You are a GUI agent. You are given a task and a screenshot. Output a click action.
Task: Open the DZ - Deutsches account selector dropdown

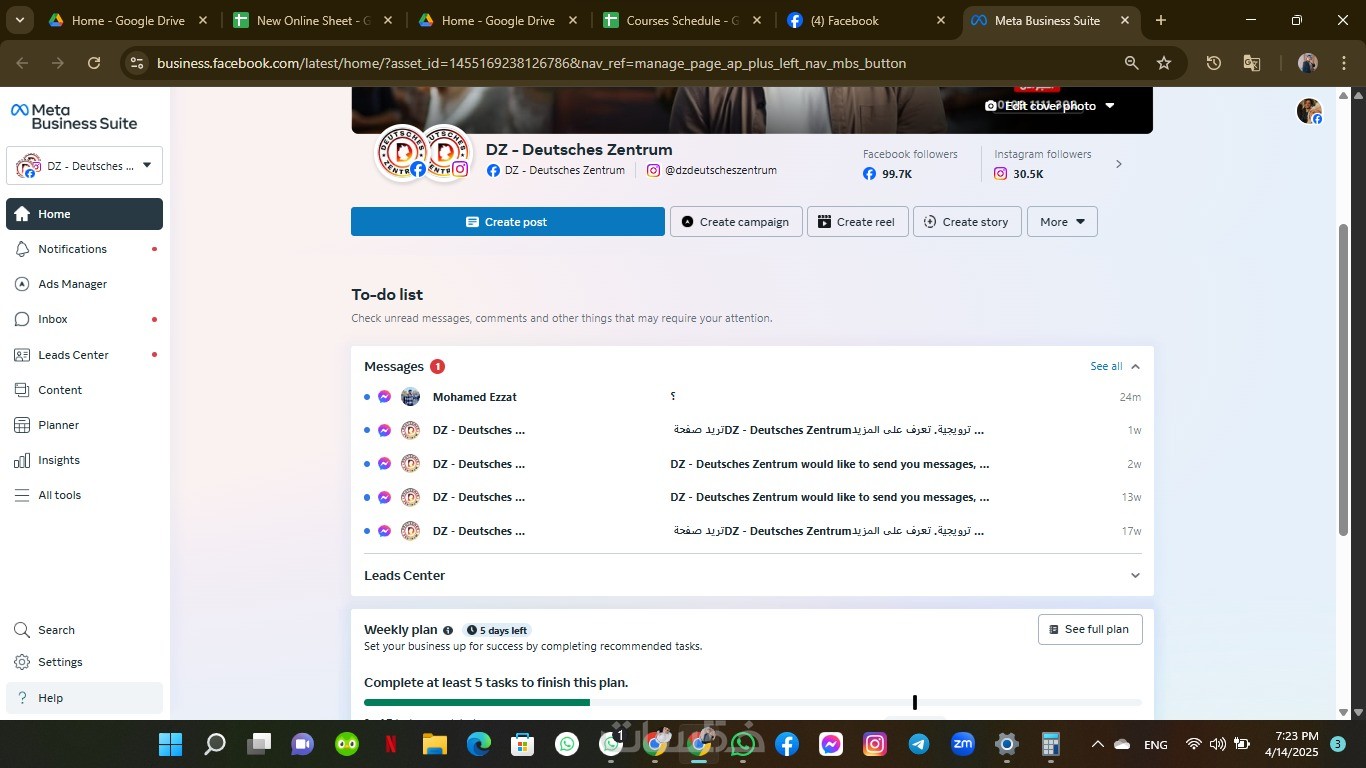tap(84, 166)
